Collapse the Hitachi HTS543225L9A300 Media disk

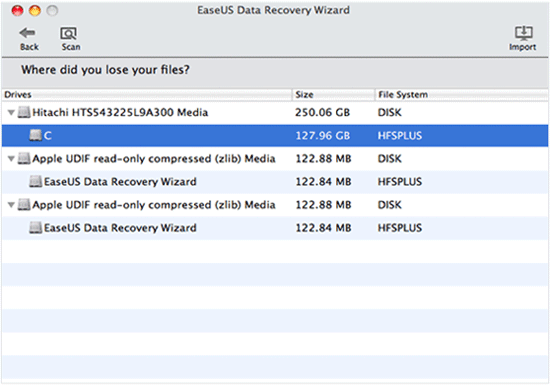pos(11,113)
